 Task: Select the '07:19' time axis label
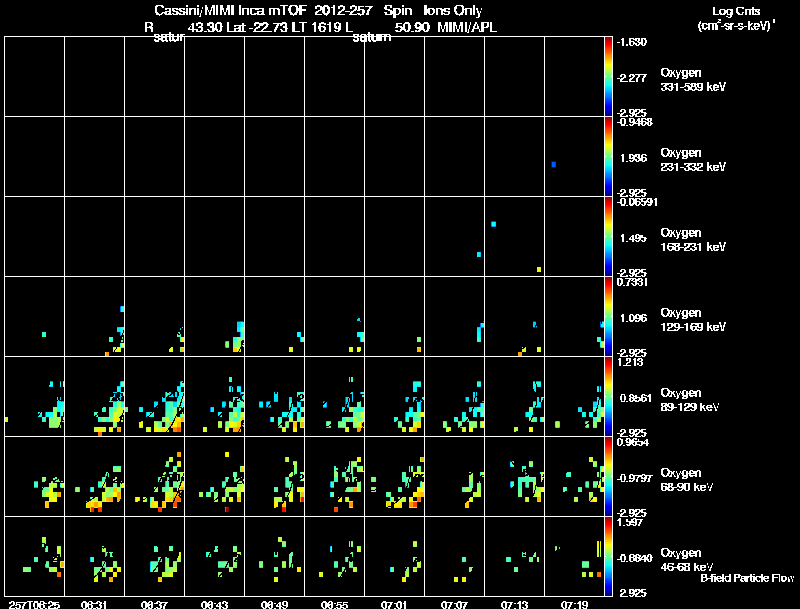pos(574,604)
